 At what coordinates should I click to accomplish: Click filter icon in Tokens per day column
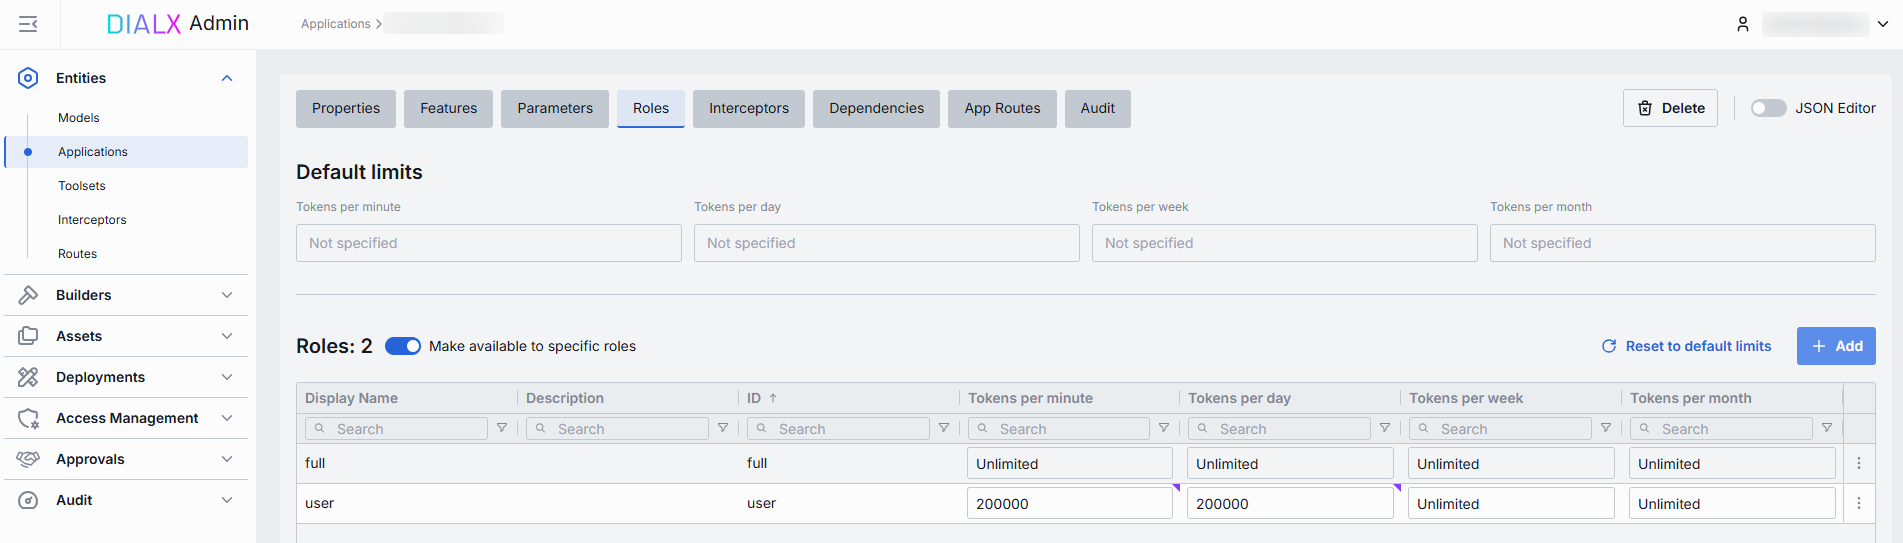click(1385, 428)
